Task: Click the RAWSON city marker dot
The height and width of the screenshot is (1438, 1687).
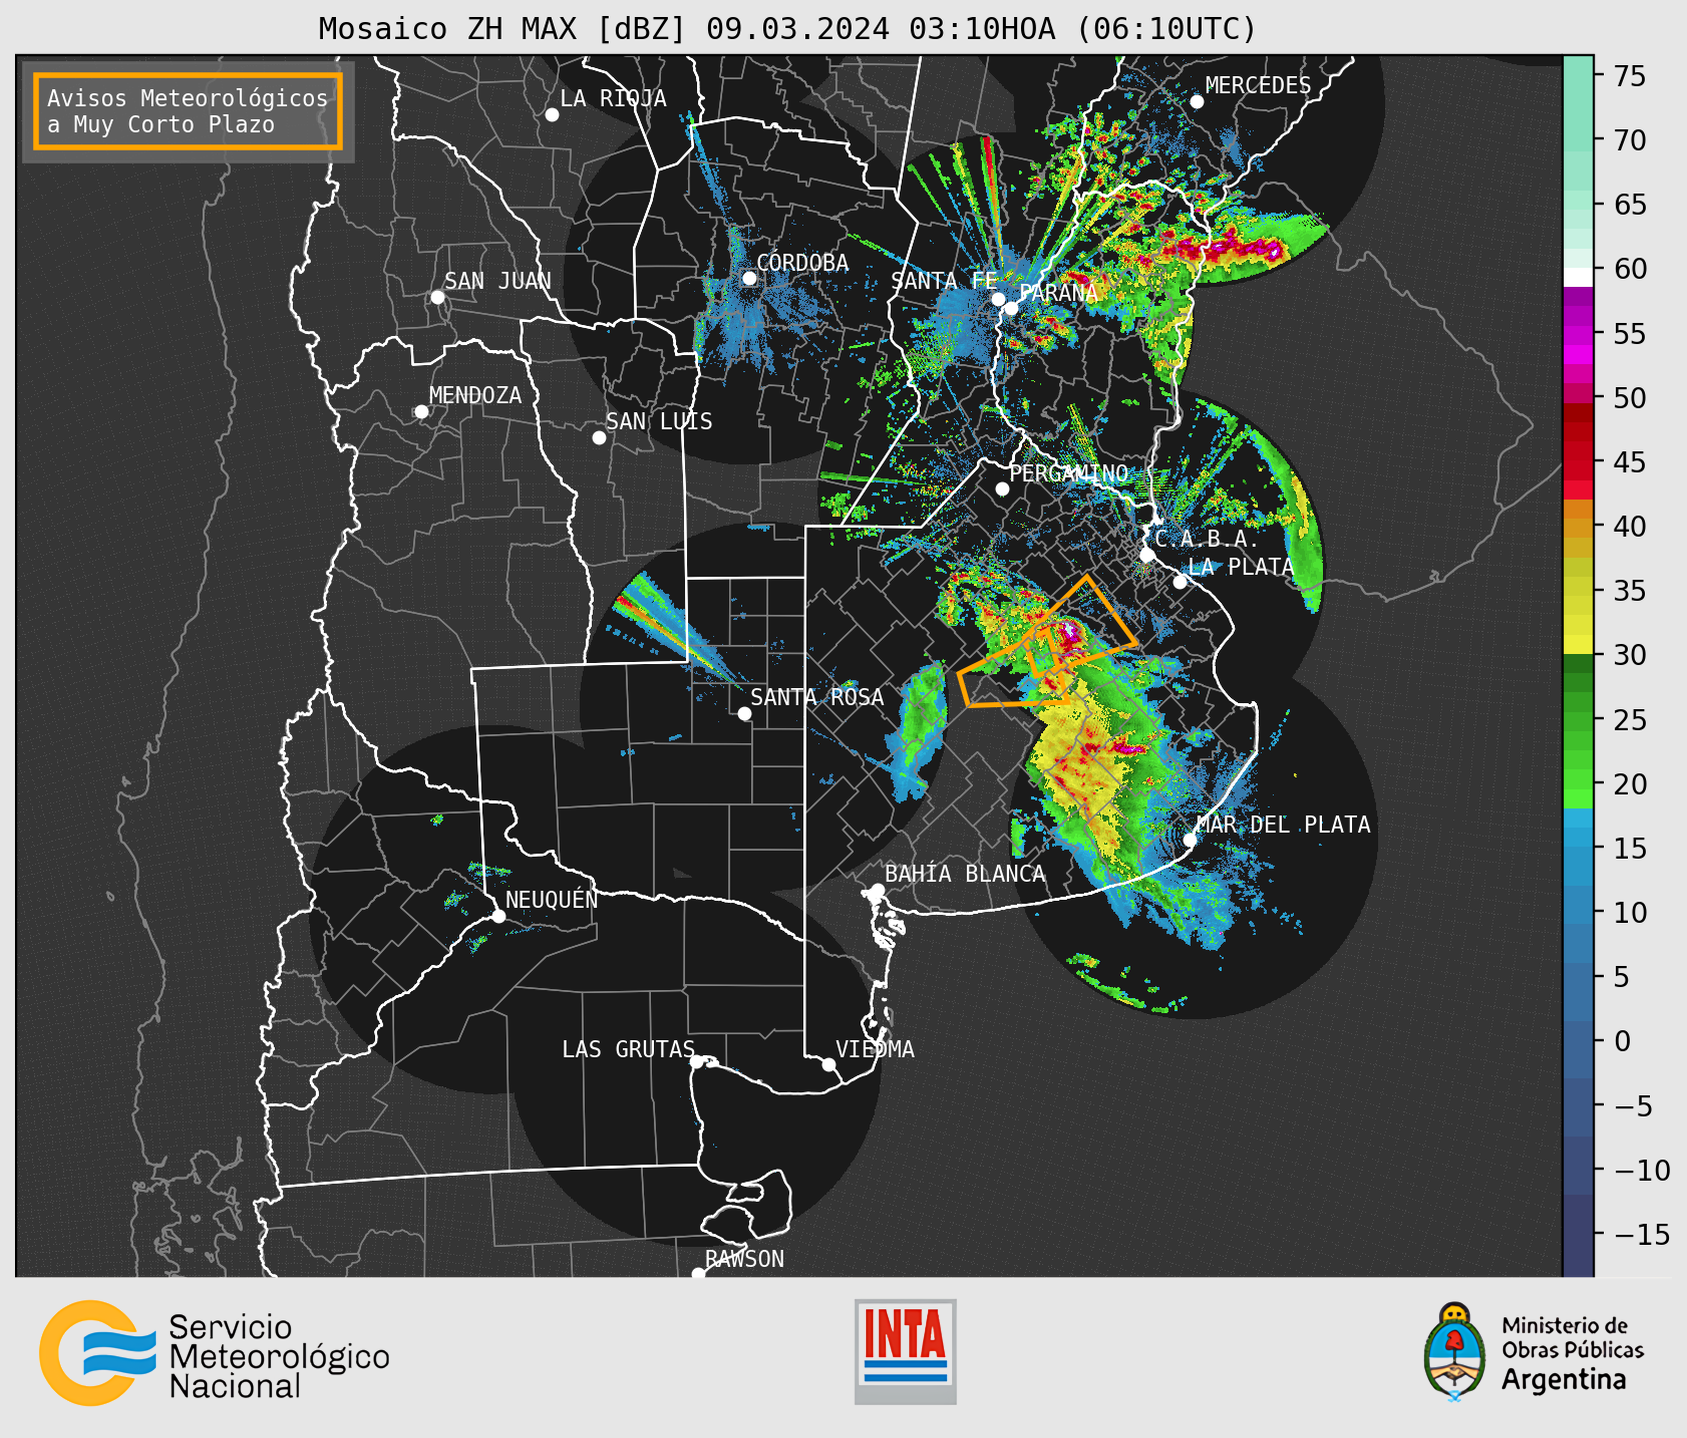Action: 698,1274
